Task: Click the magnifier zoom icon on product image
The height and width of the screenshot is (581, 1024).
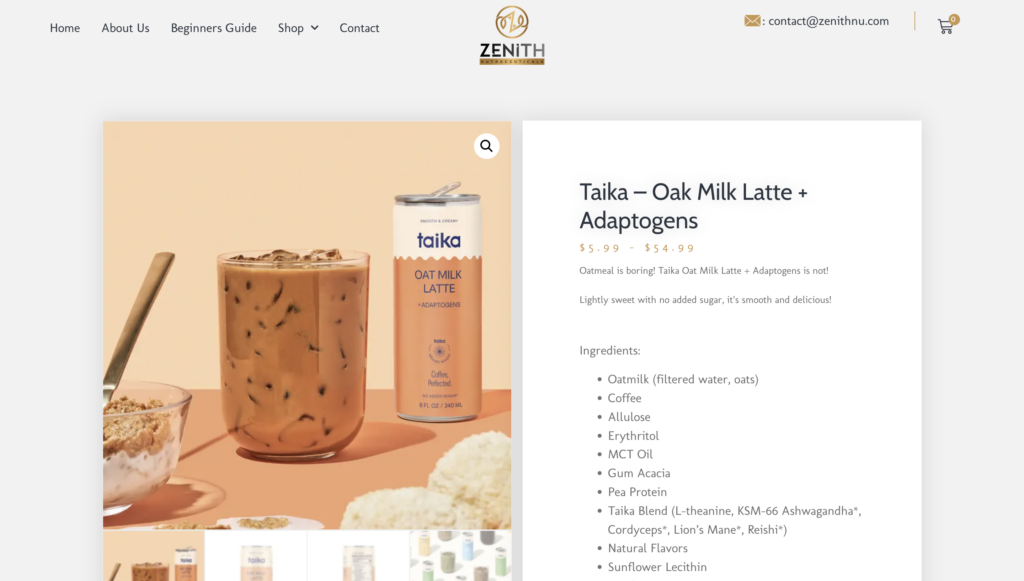Action: 487,146
